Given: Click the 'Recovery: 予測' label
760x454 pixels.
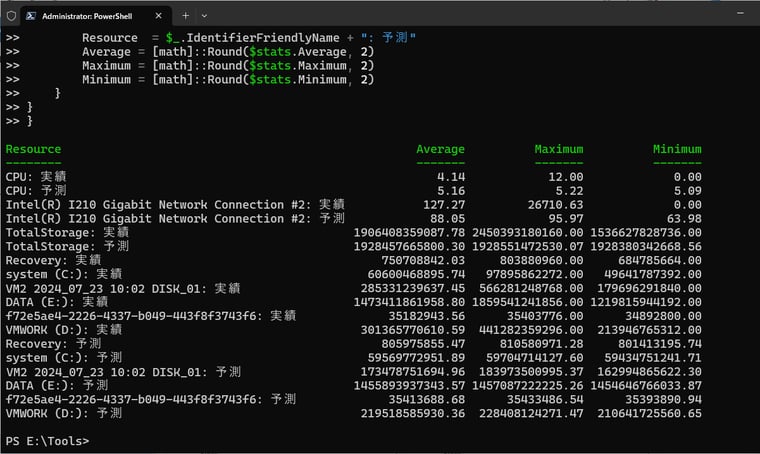Looking at the screenshot, I should pyautogui.click(x=53, y=344).
